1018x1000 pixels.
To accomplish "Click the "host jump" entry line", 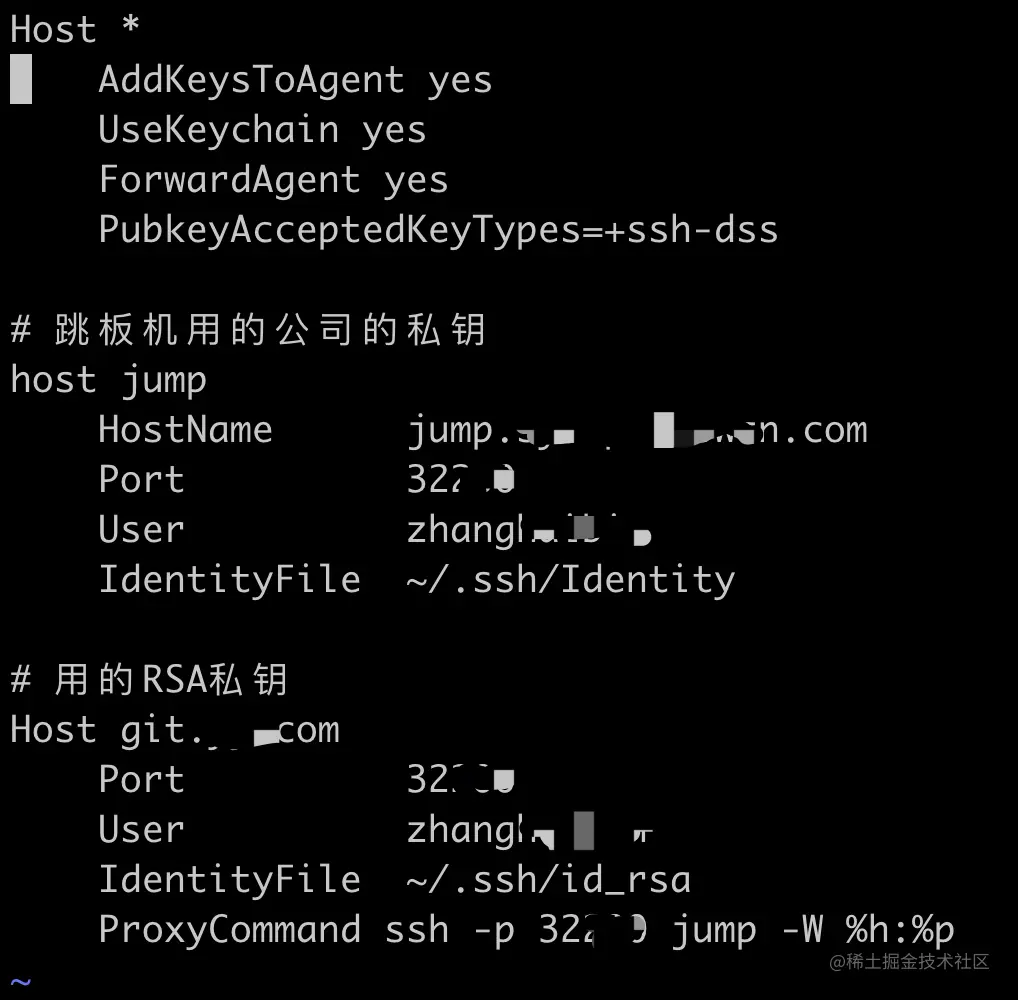I will [108, 380].
